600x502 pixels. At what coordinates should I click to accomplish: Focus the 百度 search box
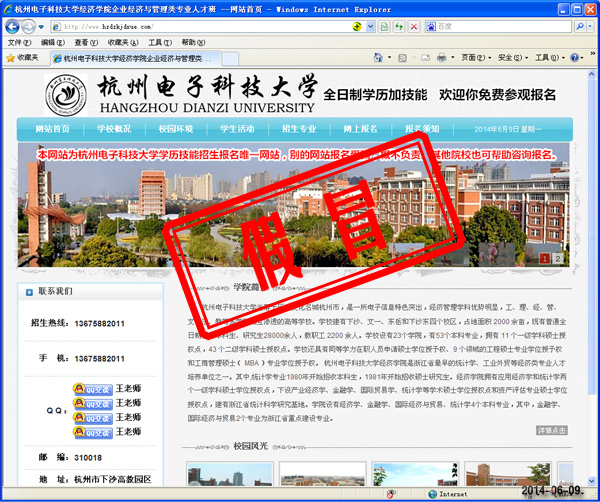(x=504, y=26)
